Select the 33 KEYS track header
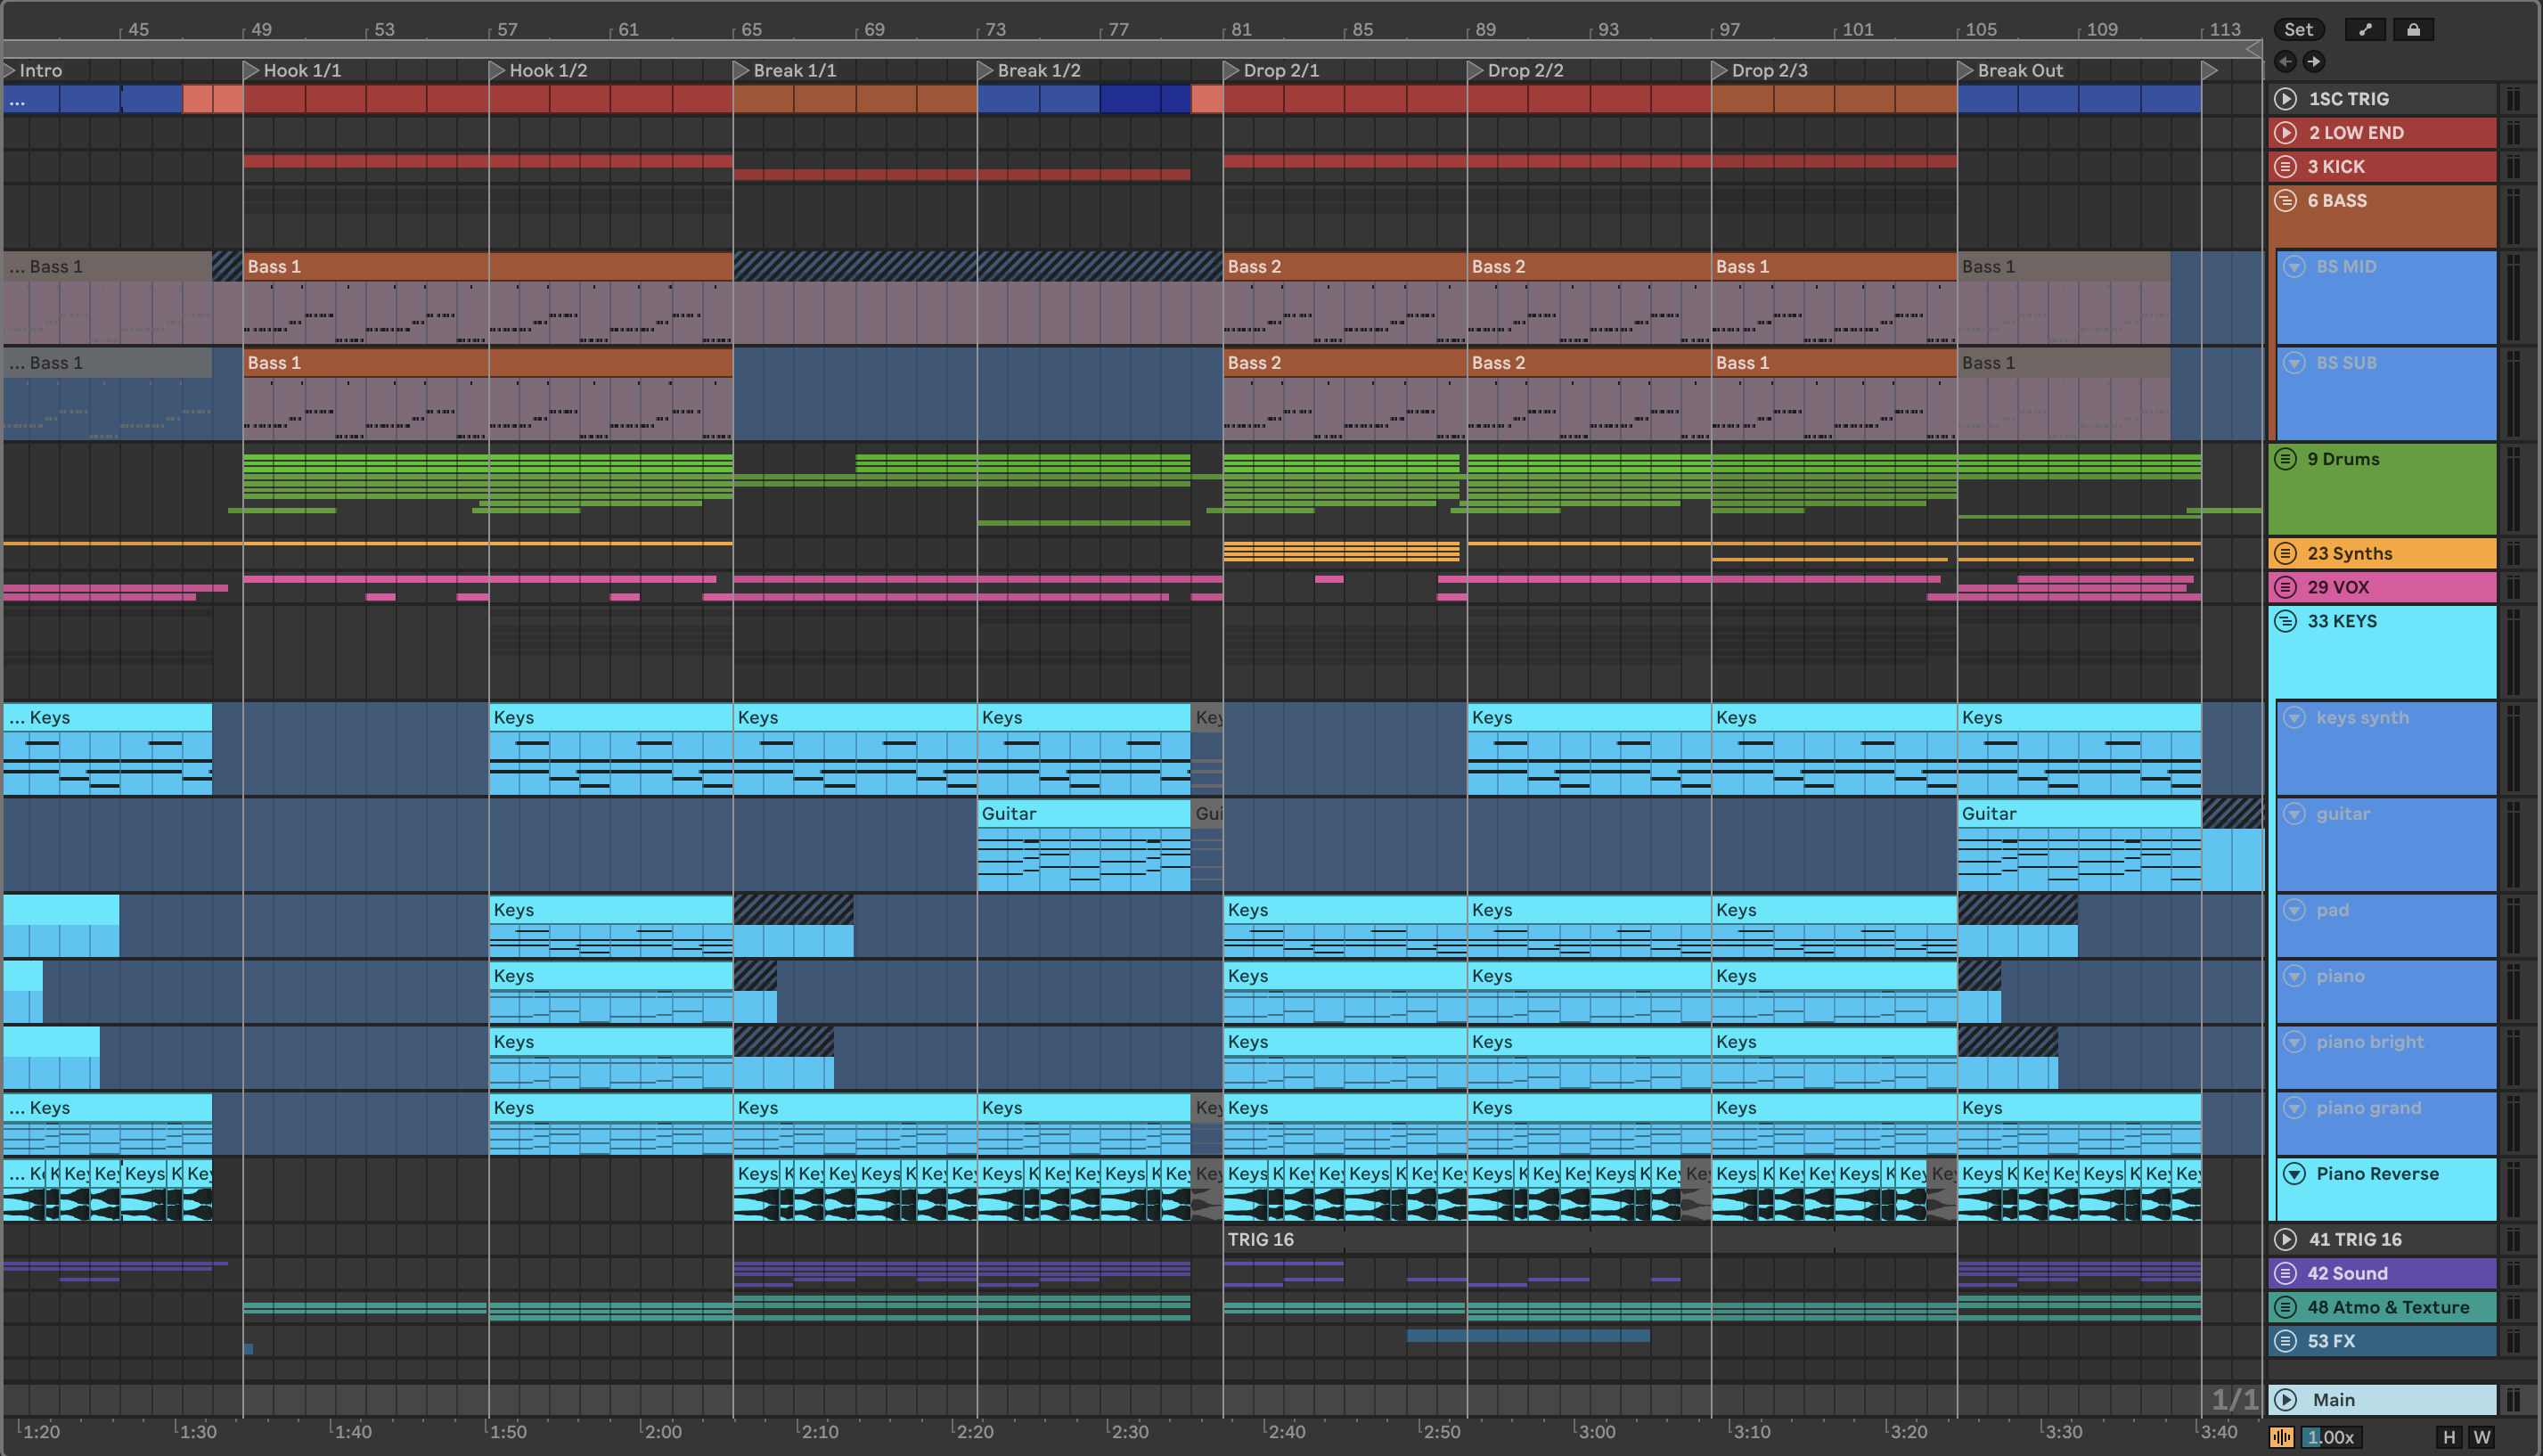2543x1456 pixels. click(x=2382, y=651)
